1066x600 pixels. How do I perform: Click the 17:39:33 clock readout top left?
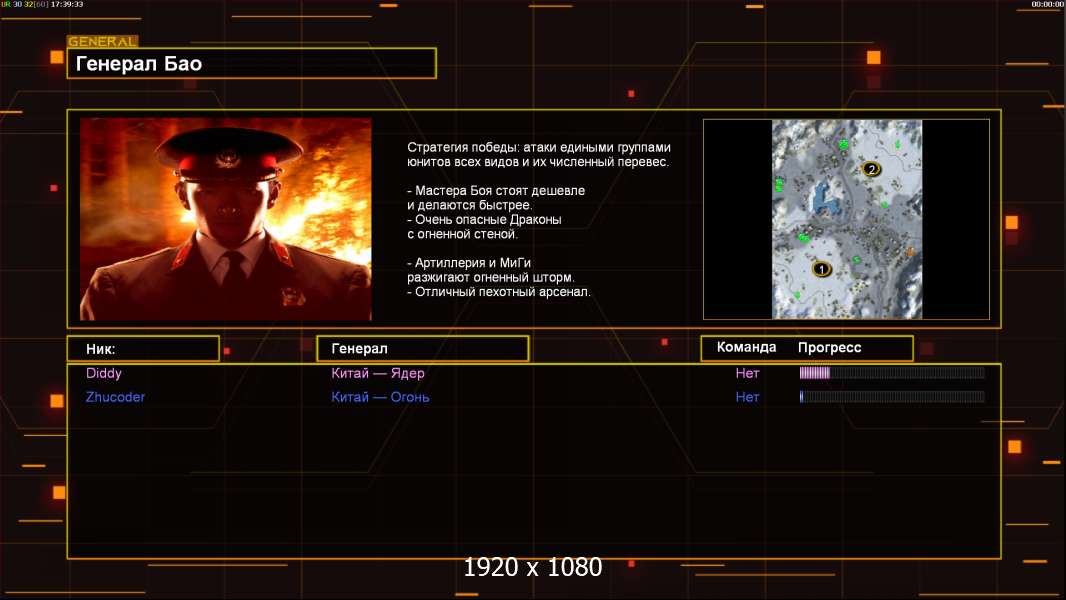pos(67,4)
